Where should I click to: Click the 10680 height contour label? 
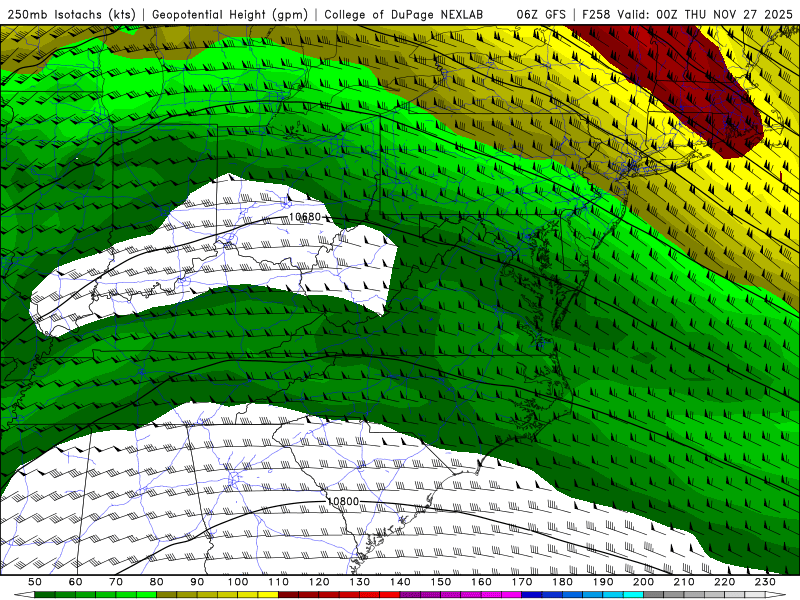[305, 217]
